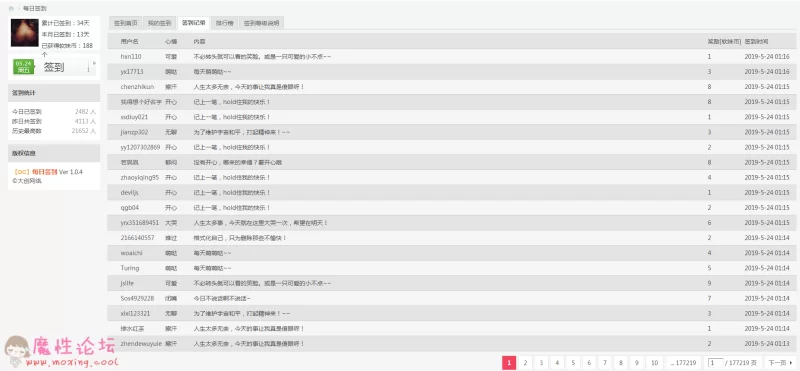800x371 pixels.
Task: Click the 内容 column header
Action: click(x=199, y=41)
